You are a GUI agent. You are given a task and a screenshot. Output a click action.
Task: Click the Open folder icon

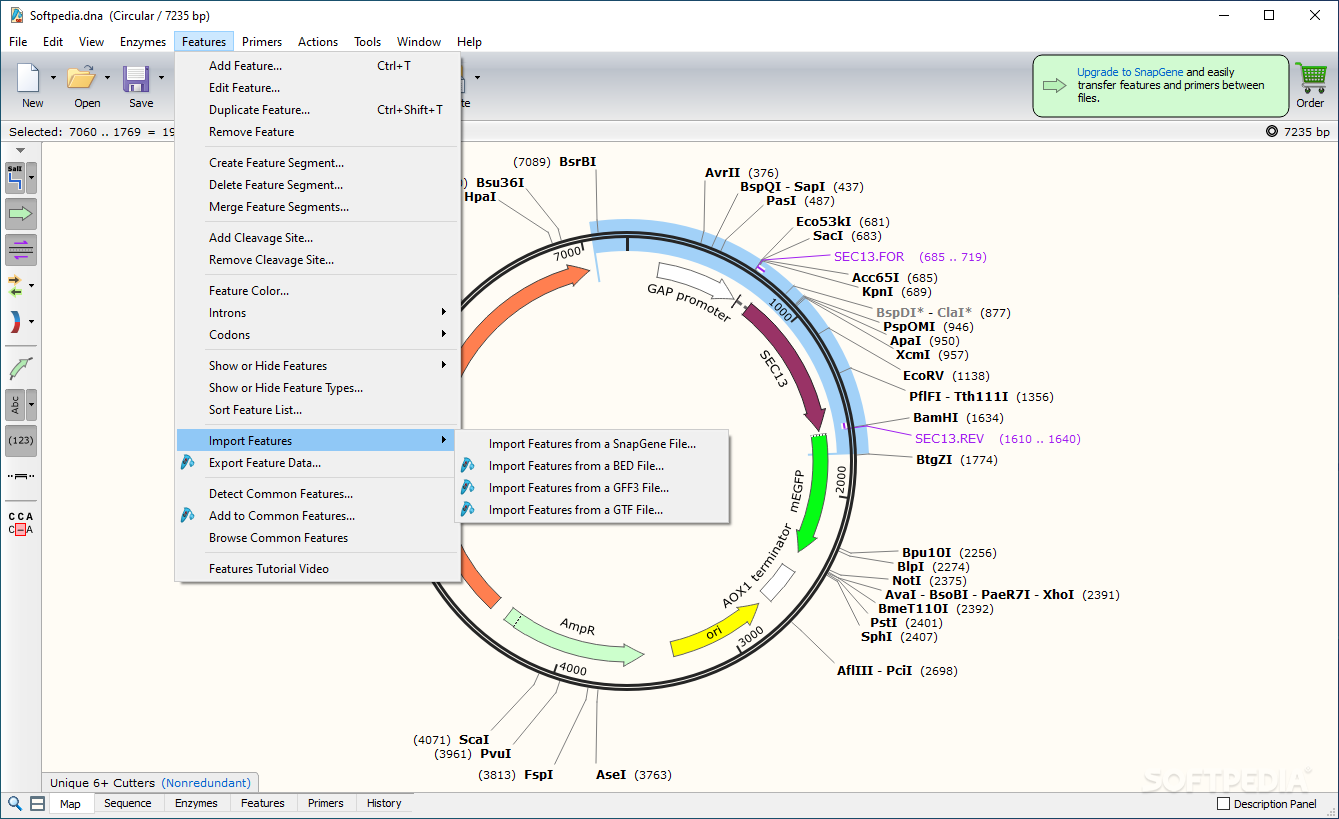(x=82, y=78)
